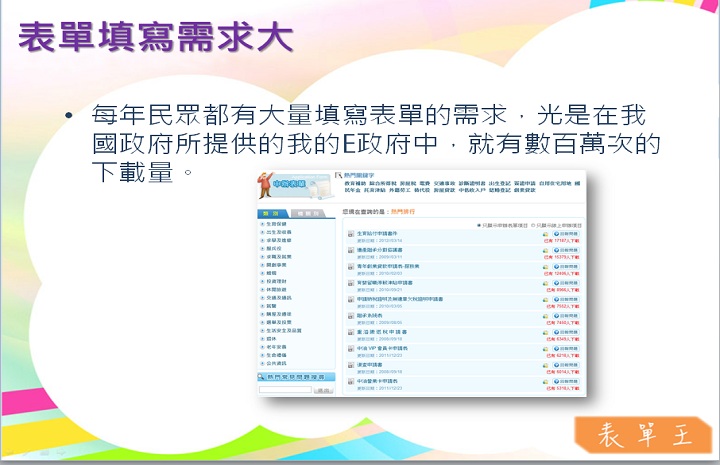The height and width of the screenshot is (465, 720).
Task: Click the magnifier icon next to 熱門關鍵字
Action: pos(338,174)
